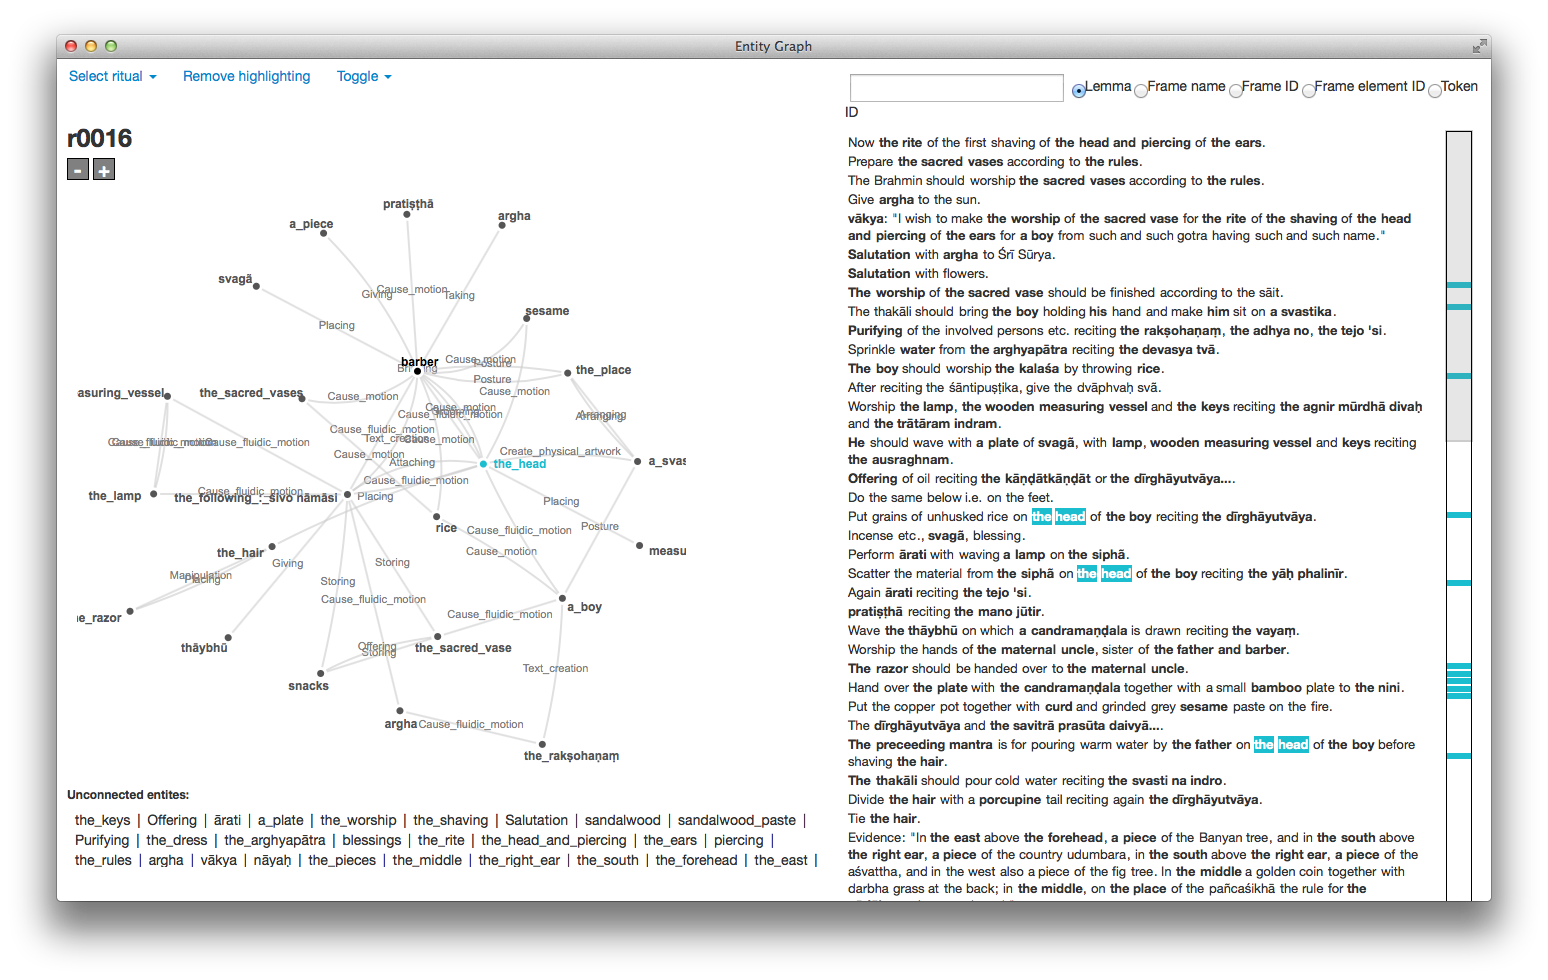The height and width of the screenshot is (980, 1548).
Task: Click the_dress unconnected entity
Action: point(177,840)
